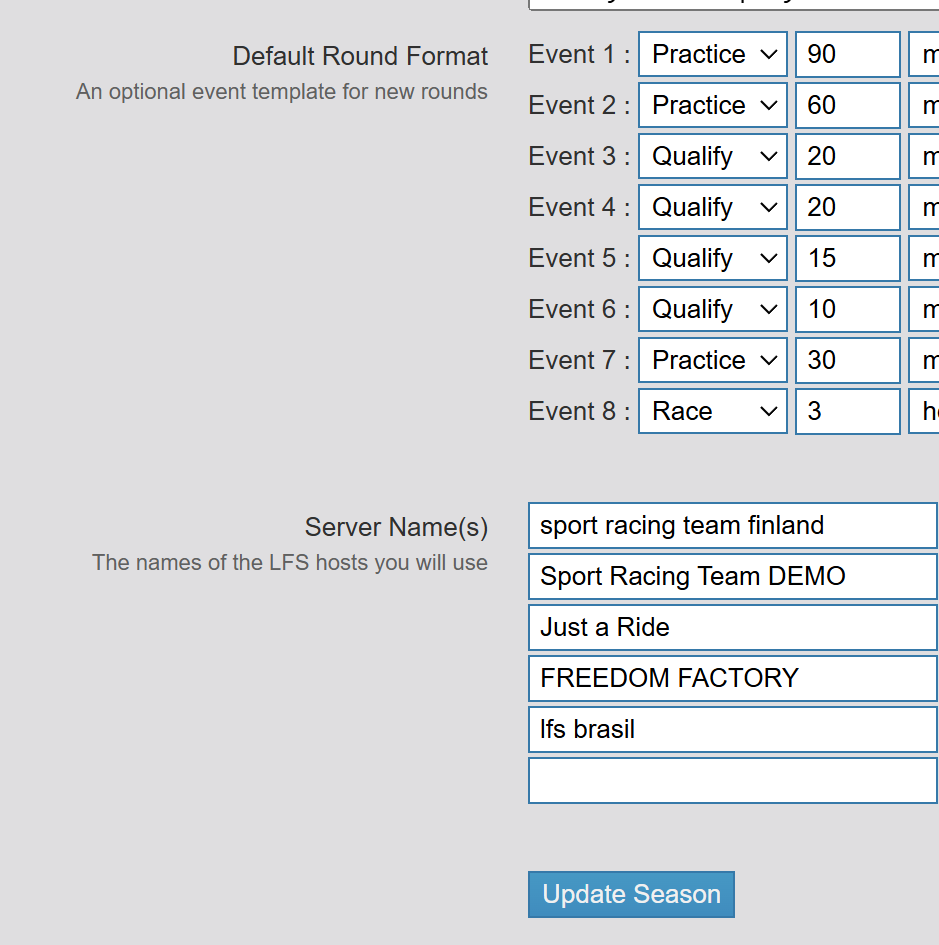Expand Event 2 Practice dropdown

[713, 106]
